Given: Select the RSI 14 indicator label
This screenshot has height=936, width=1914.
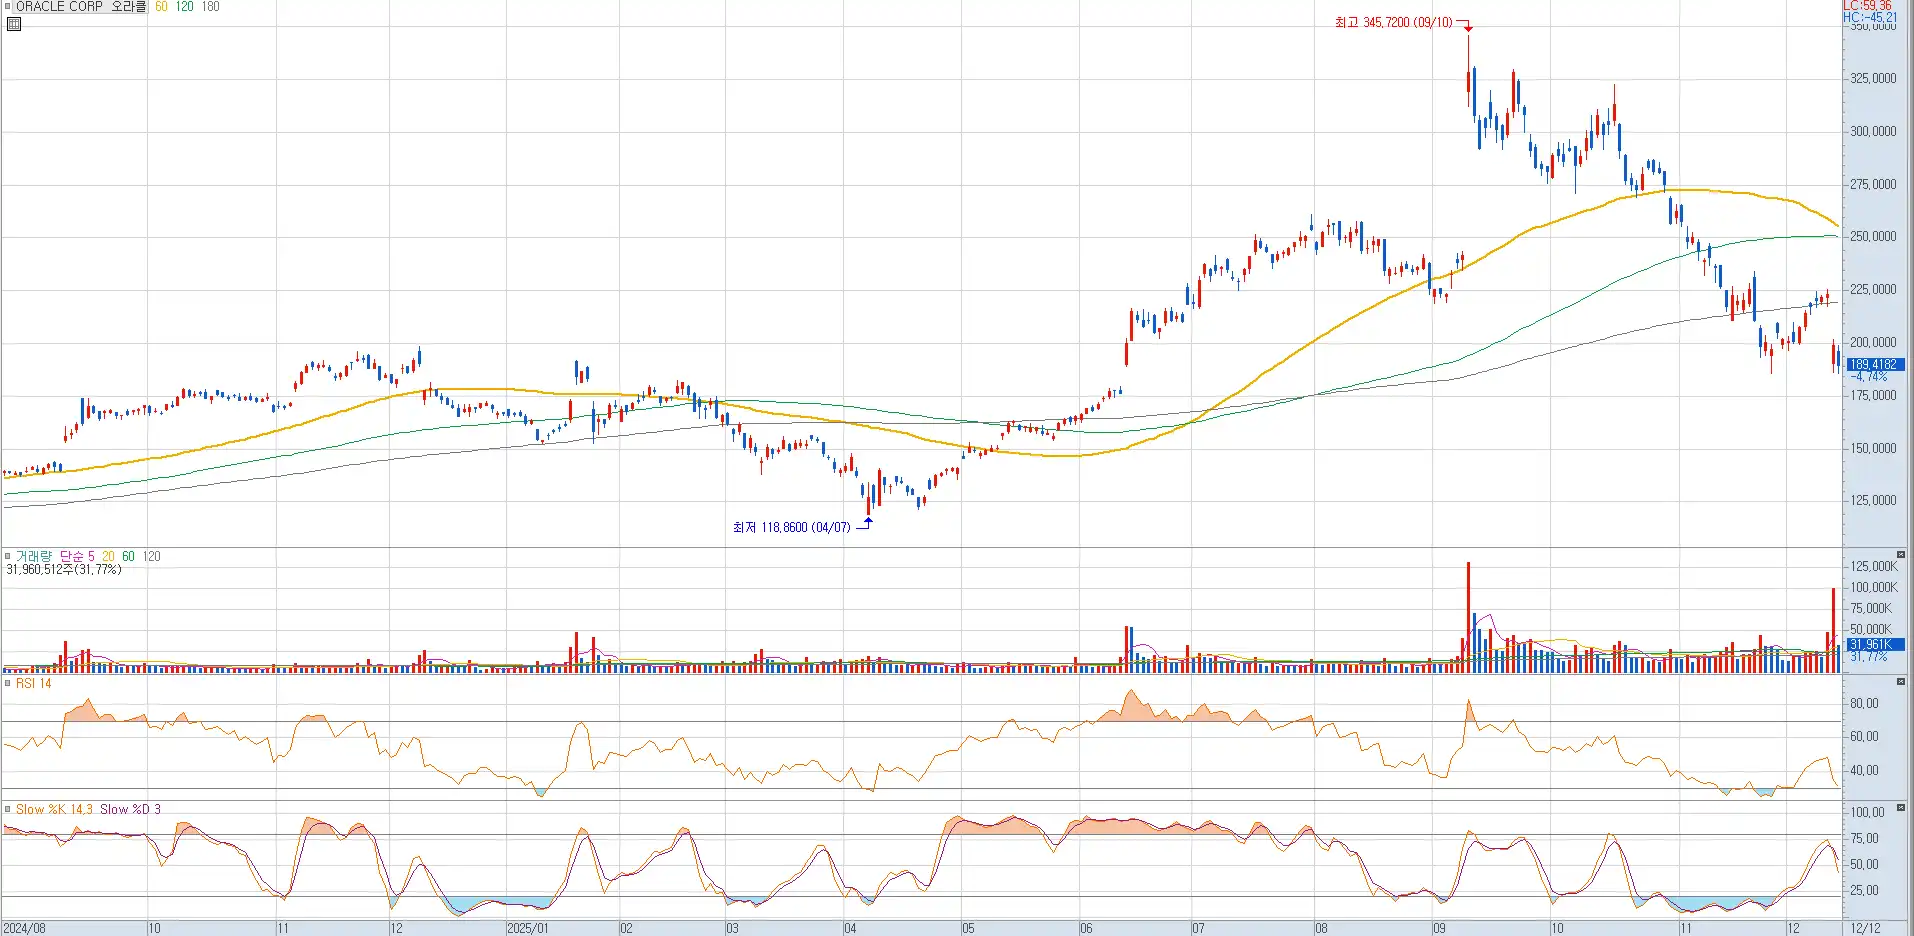Looking at the screenshot, I should click(33, 683).
